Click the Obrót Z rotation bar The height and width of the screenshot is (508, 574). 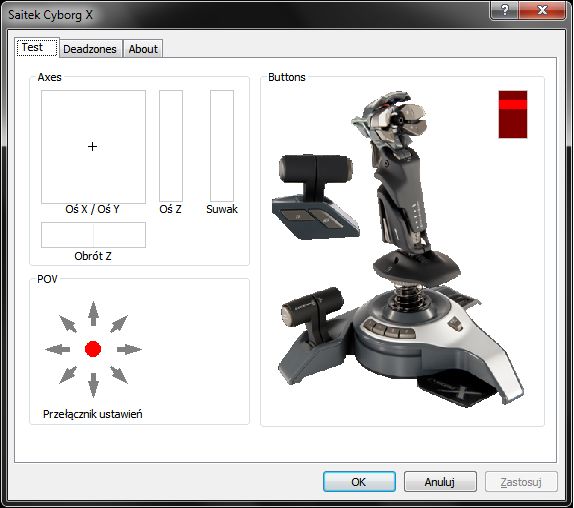tap(93, 235)
